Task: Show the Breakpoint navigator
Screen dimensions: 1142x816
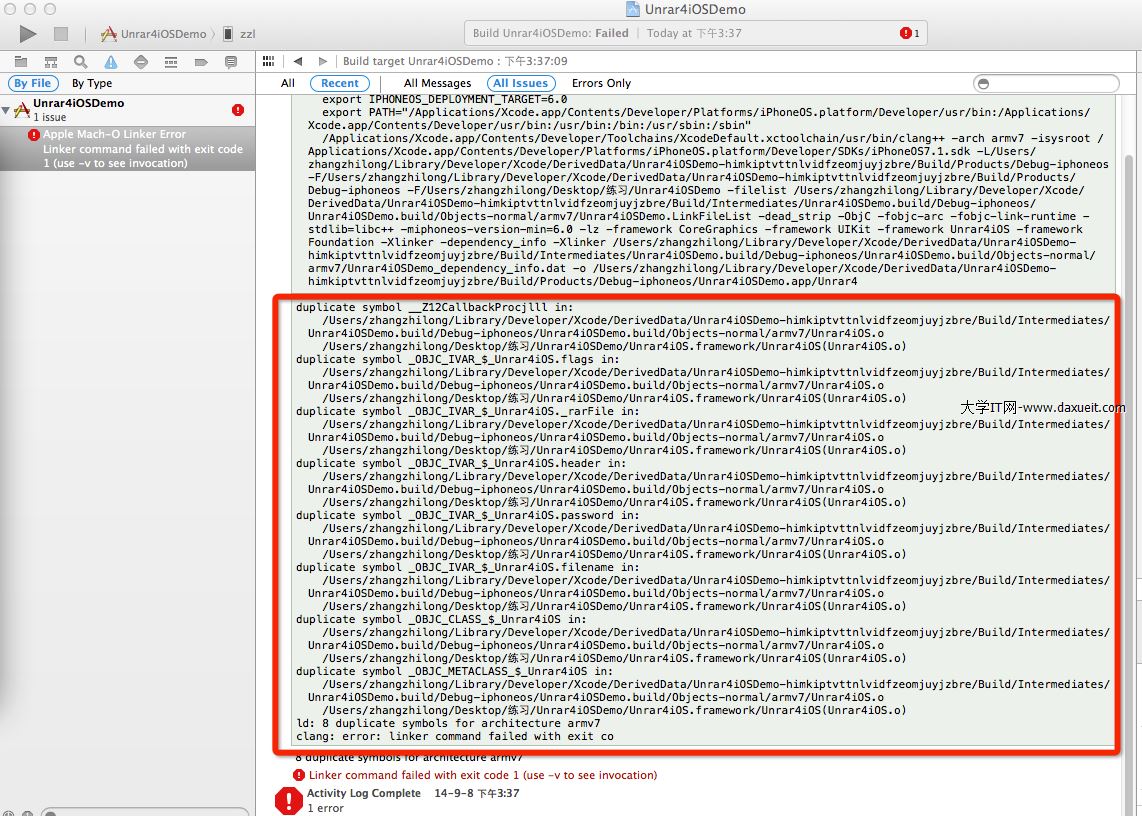Action: pos(201,62)
